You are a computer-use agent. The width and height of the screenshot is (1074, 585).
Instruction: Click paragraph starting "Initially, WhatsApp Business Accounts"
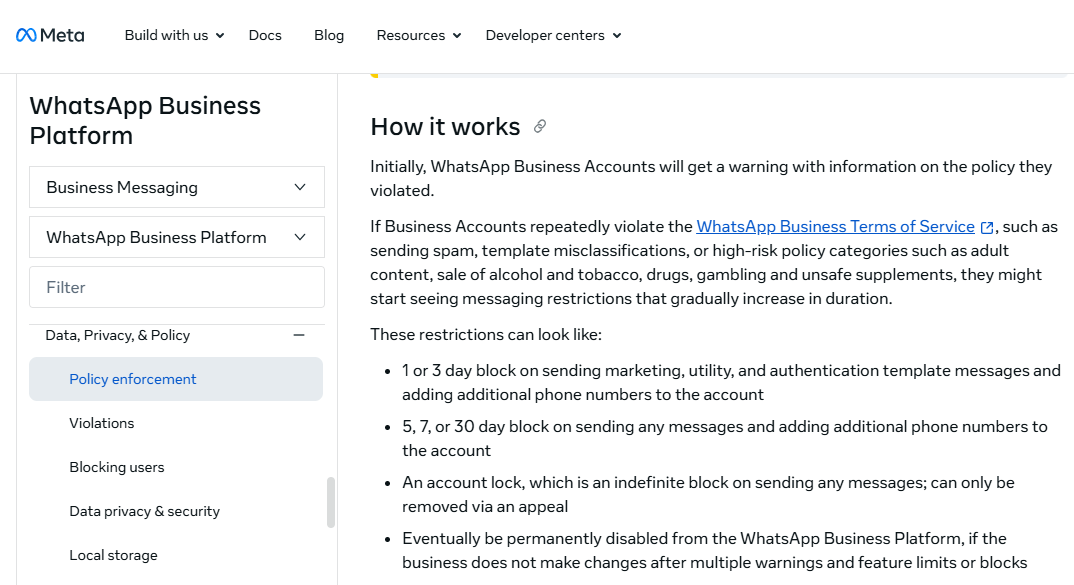[711, 178]
